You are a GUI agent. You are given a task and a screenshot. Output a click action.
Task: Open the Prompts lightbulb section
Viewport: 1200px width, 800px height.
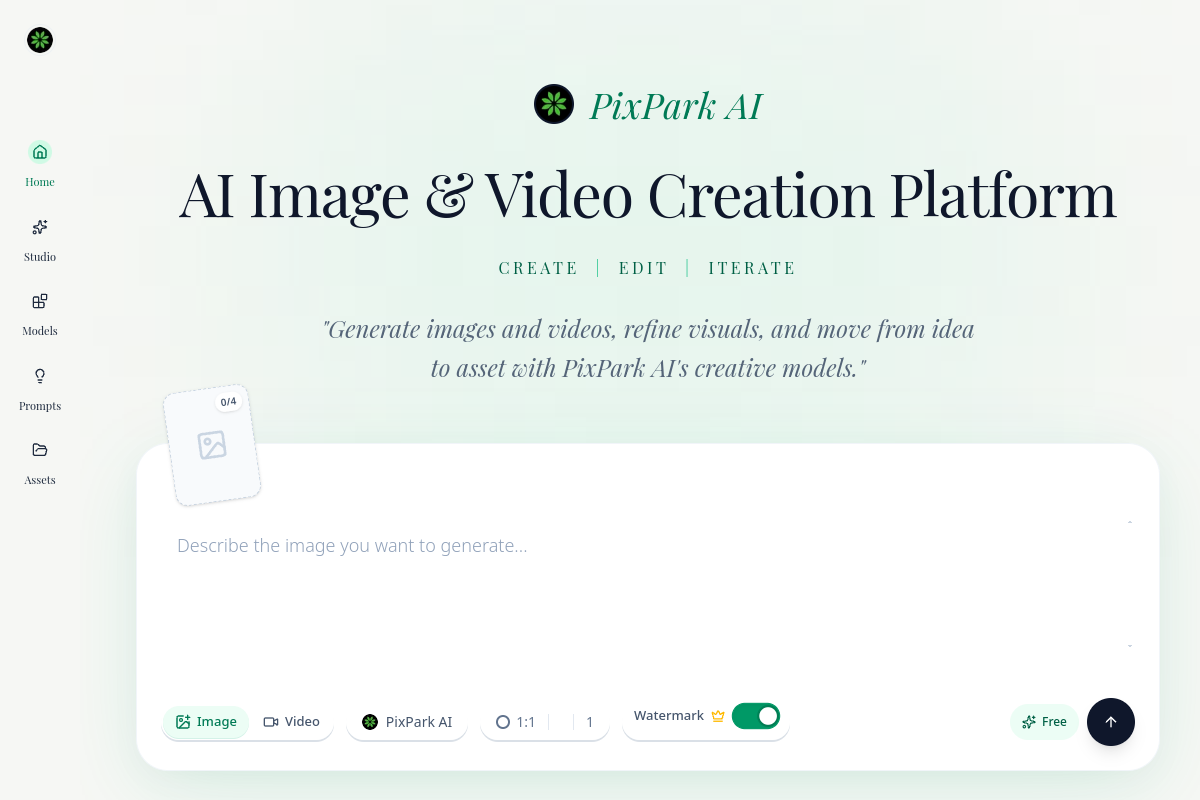(40, 388)
